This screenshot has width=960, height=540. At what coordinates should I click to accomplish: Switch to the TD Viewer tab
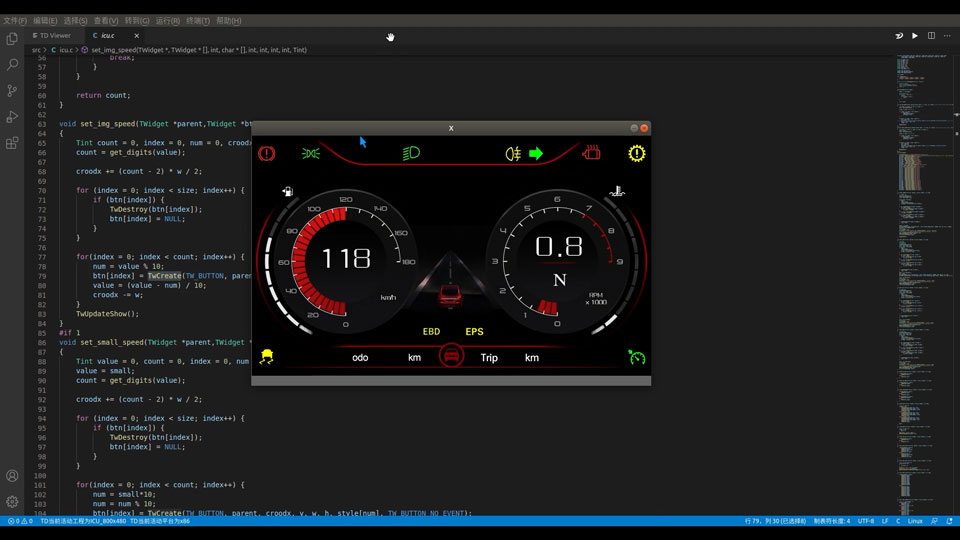(51, 35)
